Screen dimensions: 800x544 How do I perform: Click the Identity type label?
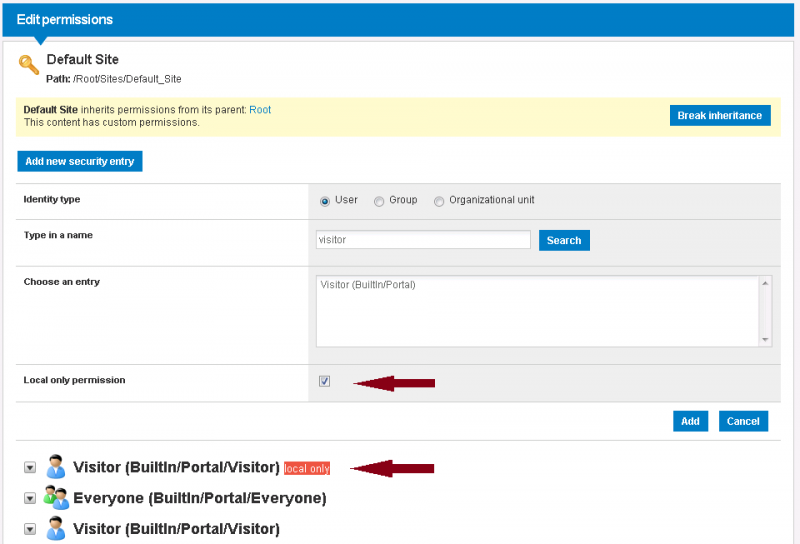(x=52, y=200)
